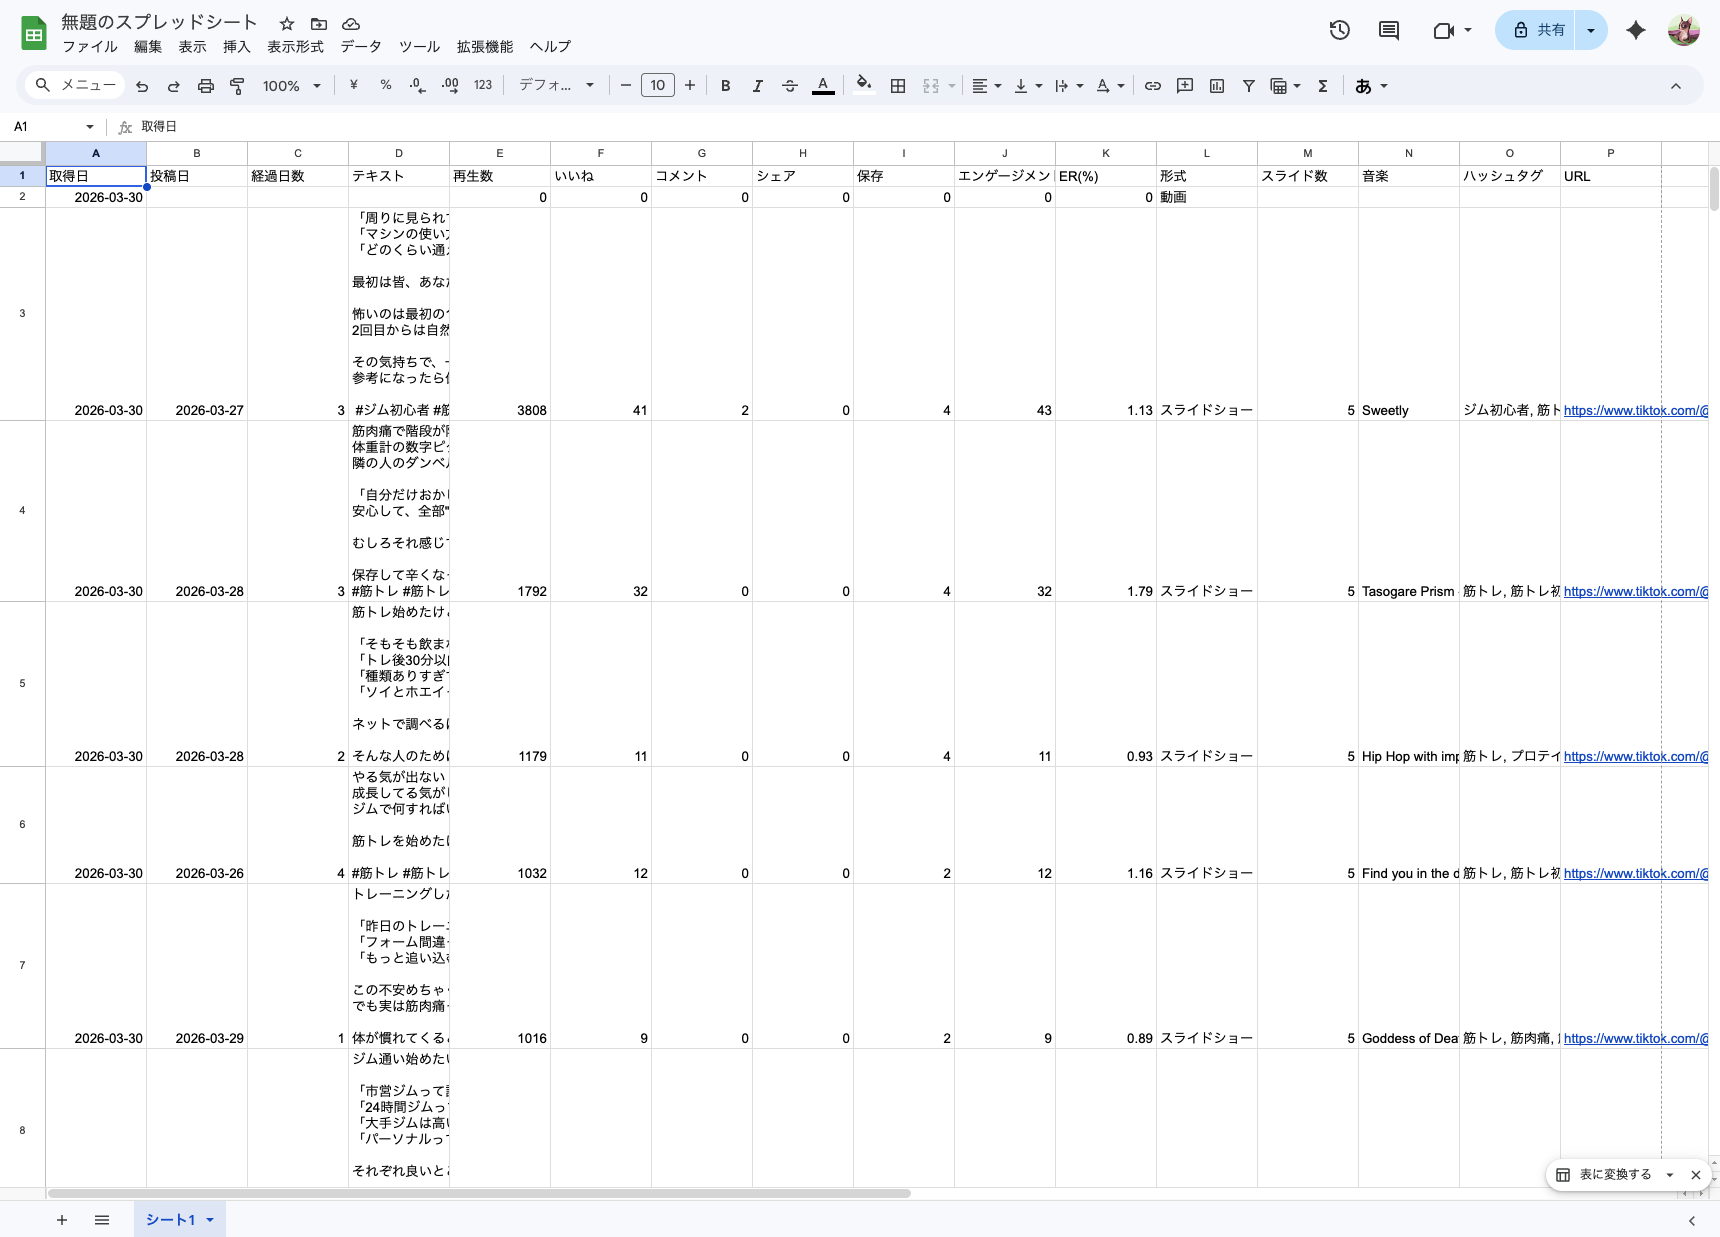Open the zoom 100% dropdown

[x=291, y=86]
